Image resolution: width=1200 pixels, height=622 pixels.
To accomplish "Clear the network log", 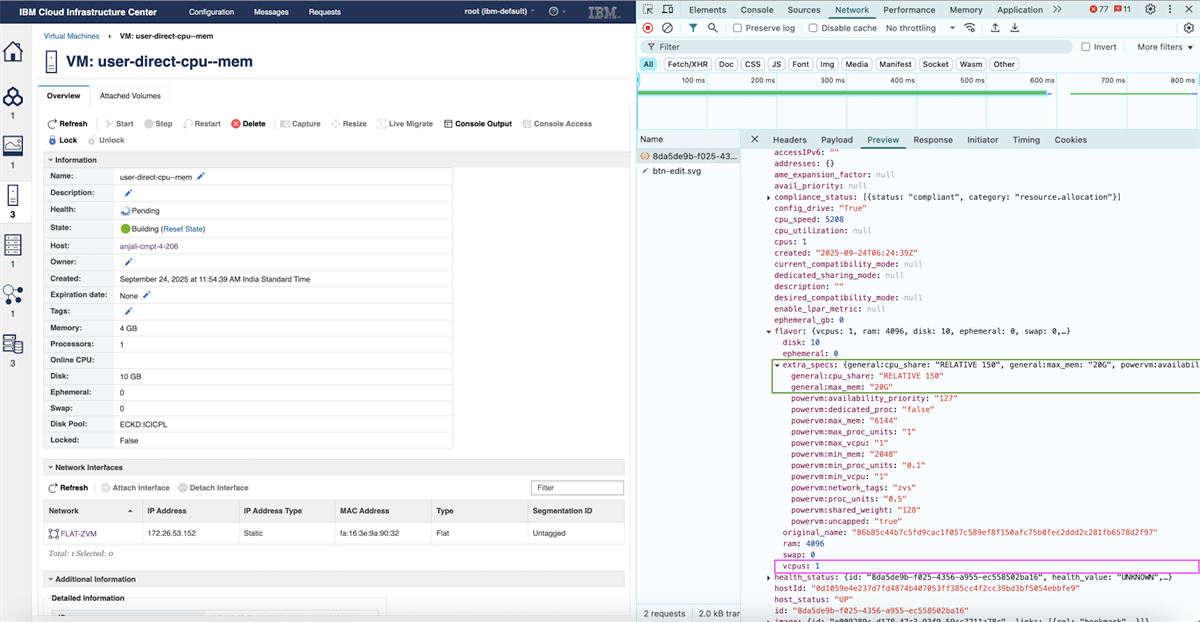I will [x=667, y=28].
